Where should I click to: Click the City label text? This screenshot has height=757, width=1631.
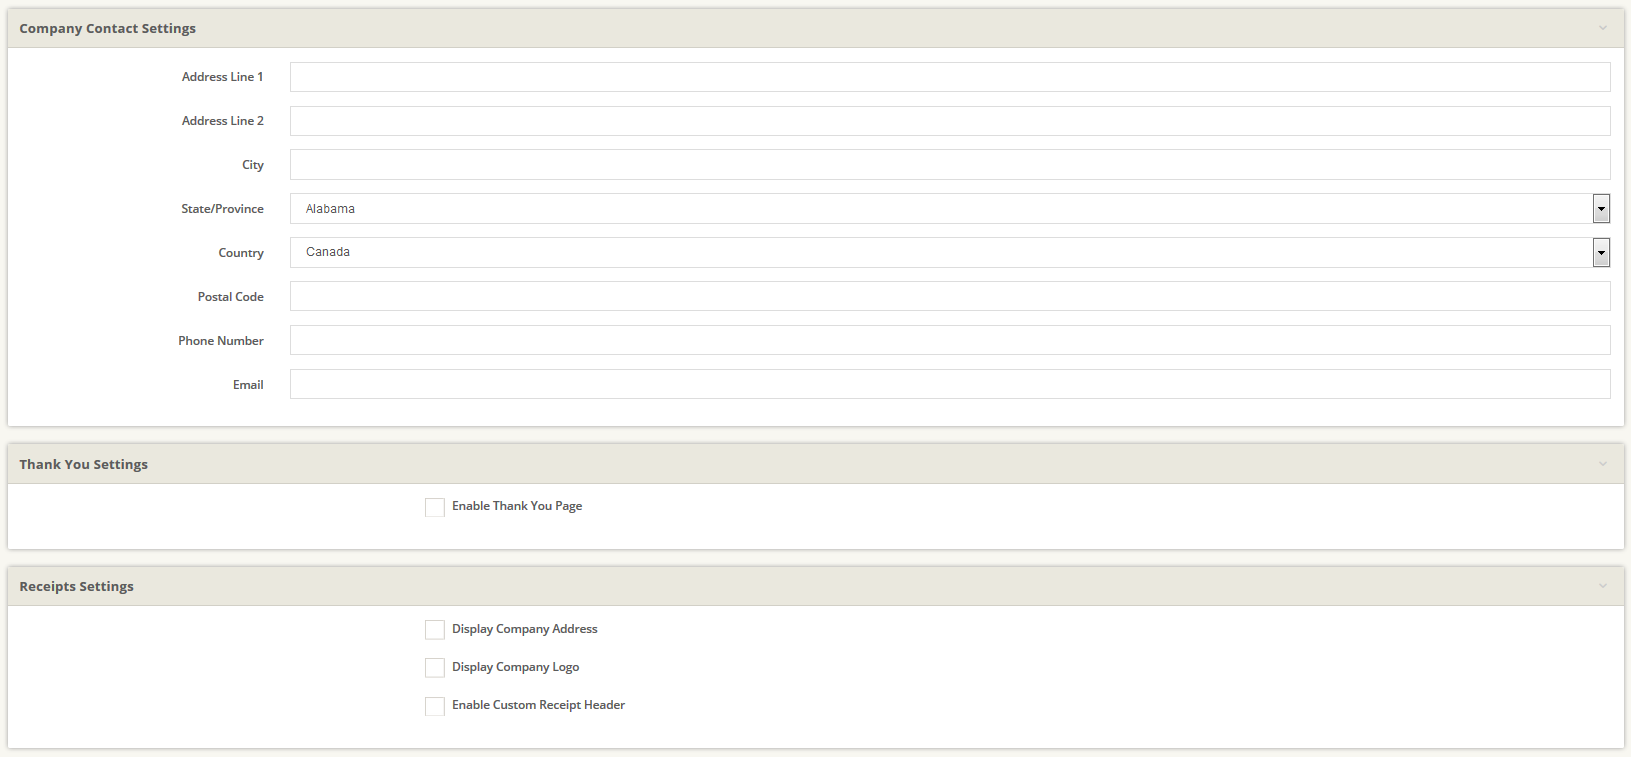point(253,165)
